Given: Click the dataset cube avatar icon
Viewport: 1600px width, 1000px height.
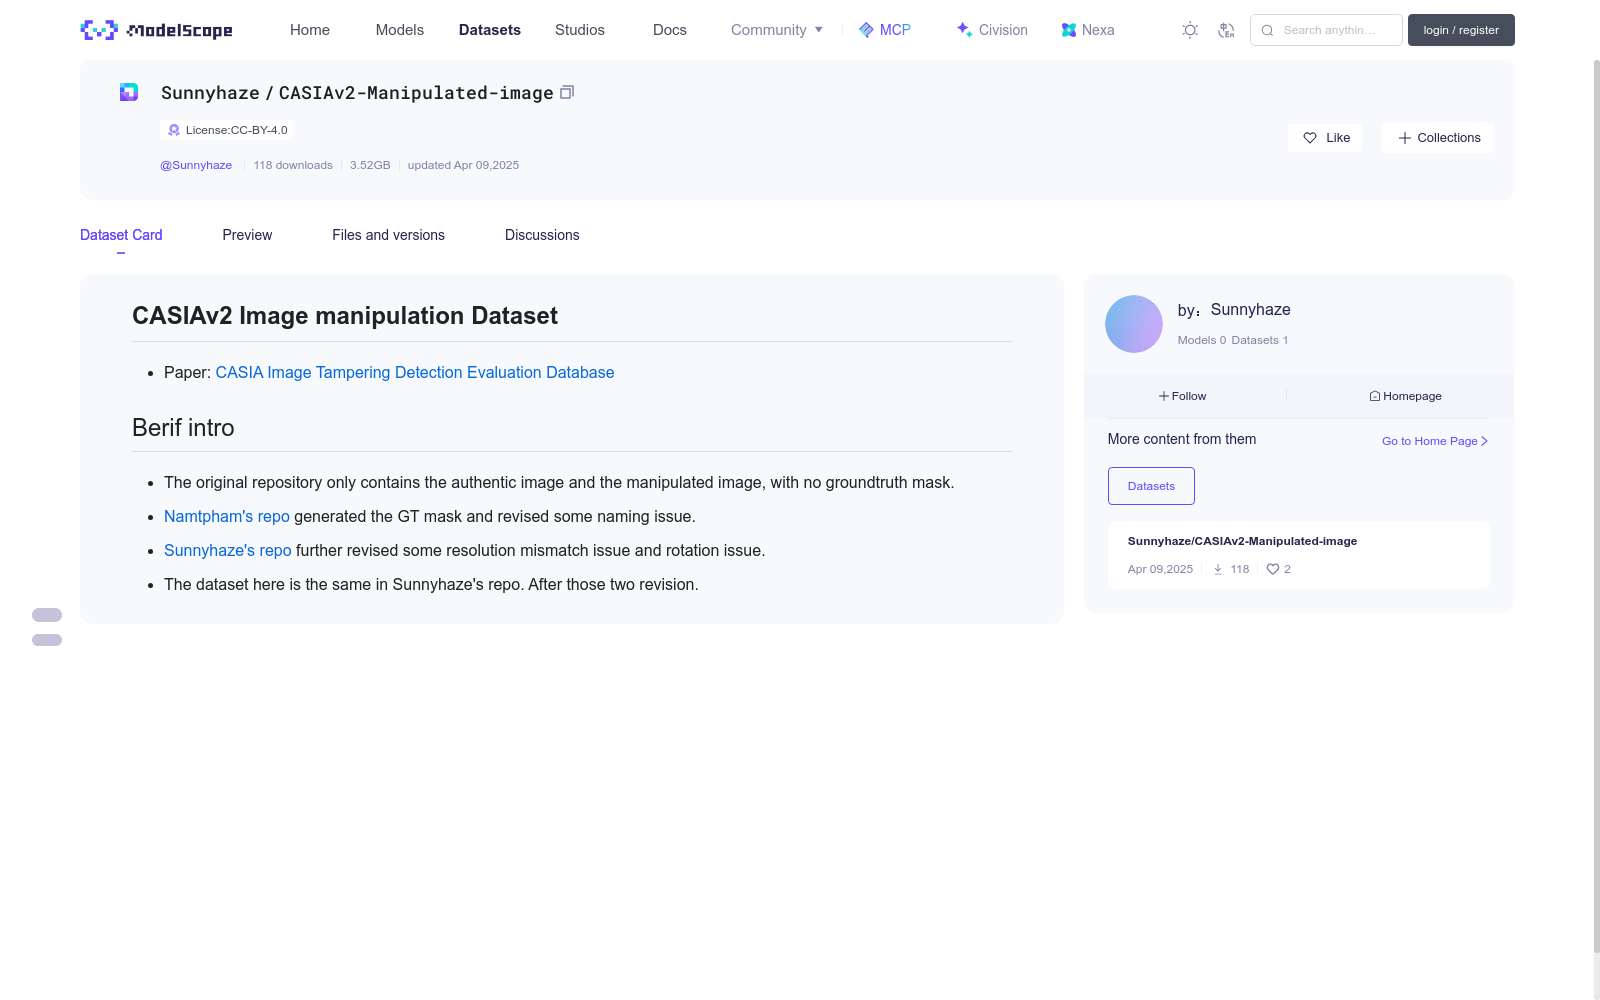Looking at the screenshot, I should 129,92.
